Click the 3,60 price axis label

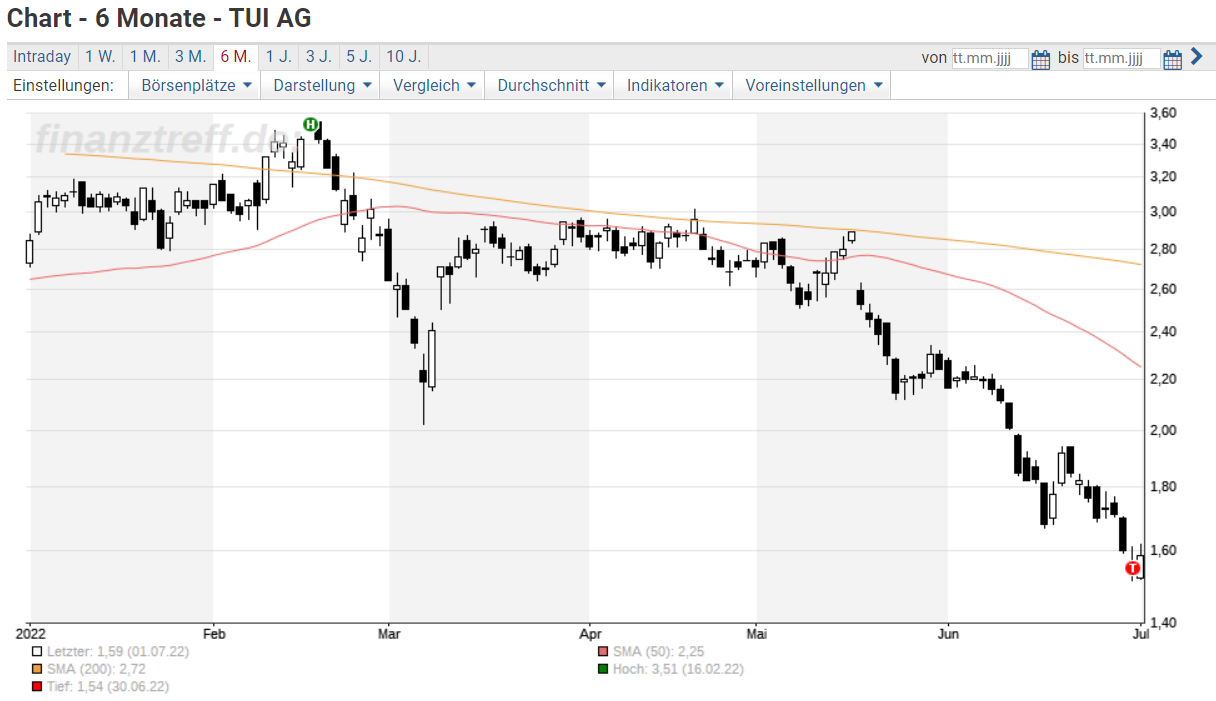1162,113
